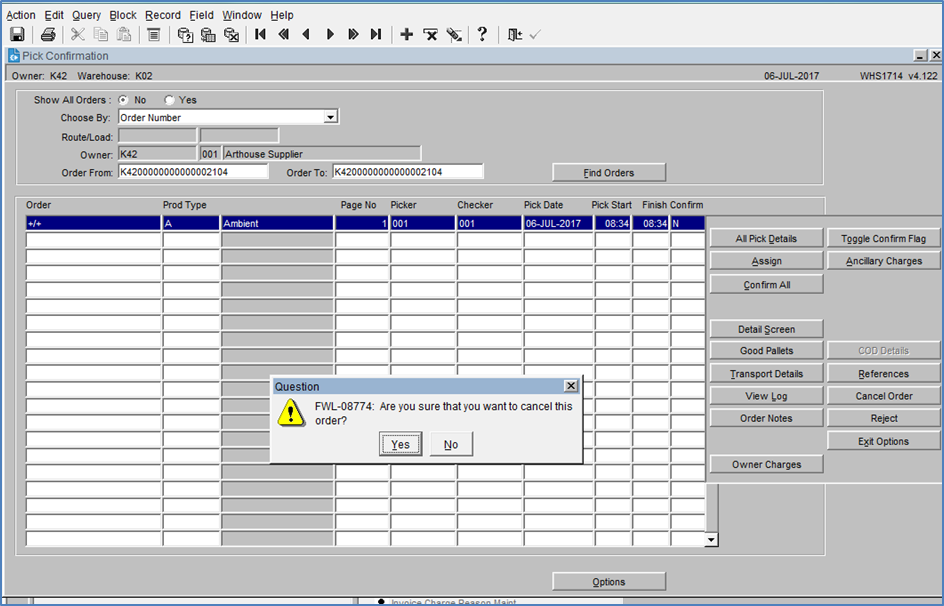Click the Assign button

766,261
